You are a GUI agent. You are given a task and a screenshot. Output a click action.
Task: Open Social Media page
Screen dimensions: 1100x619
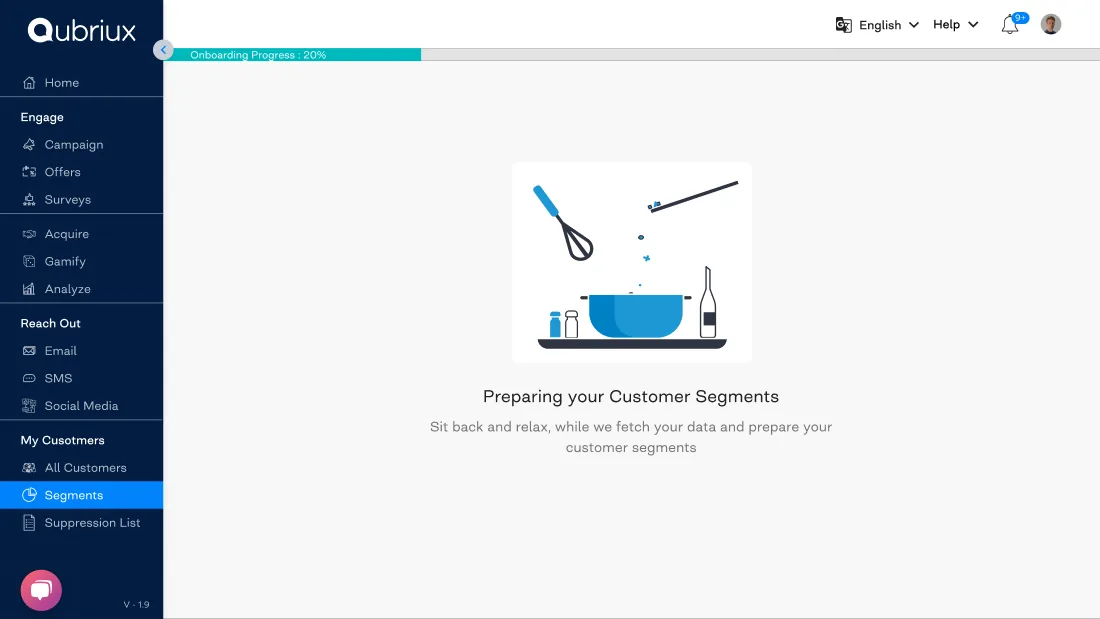coord(81,406)
